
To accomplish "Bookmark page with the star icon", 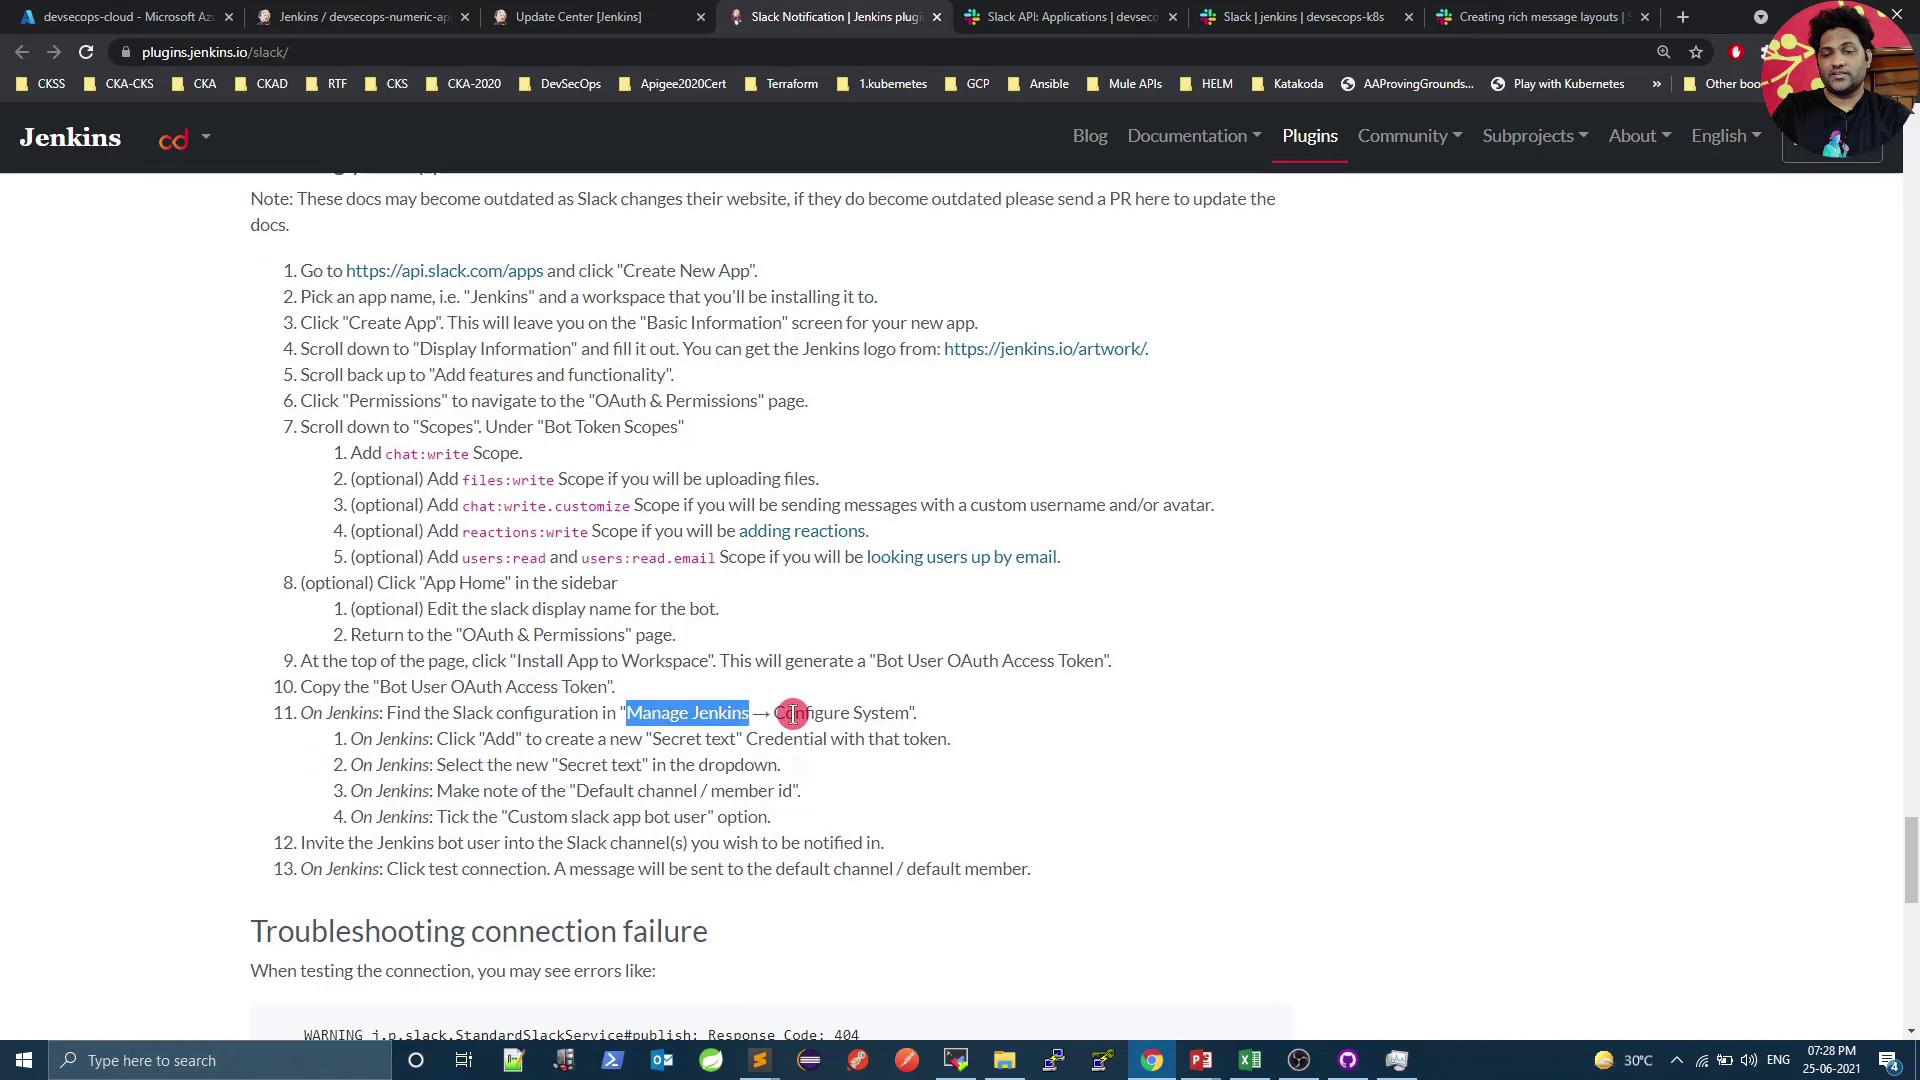I will (1696, 52).
